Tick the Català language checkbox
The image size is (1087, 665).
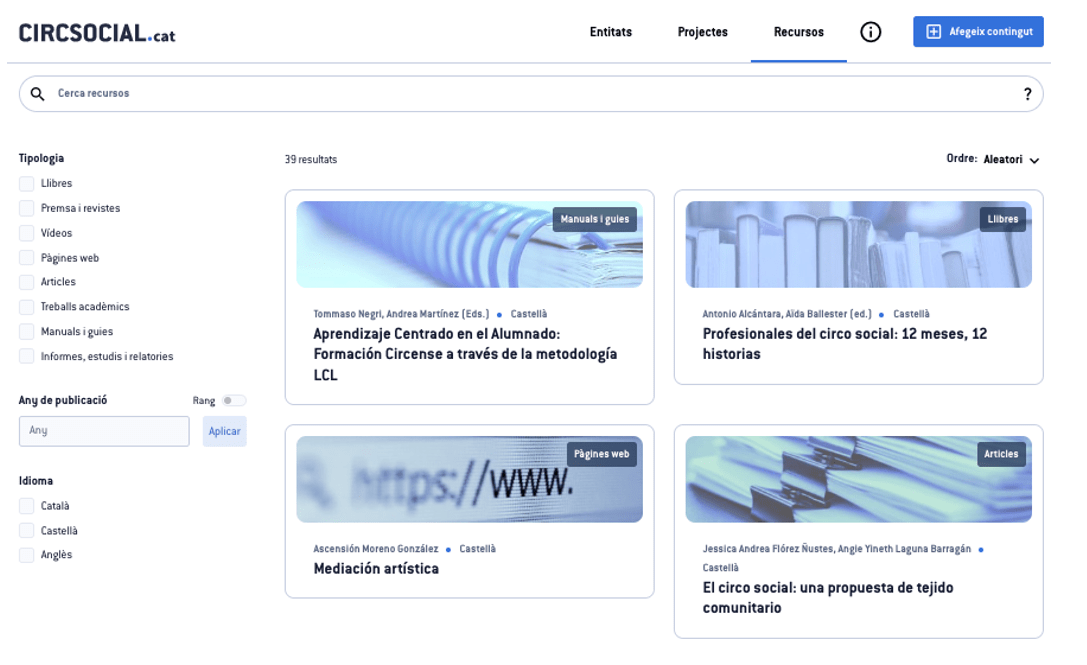(27, 506)
